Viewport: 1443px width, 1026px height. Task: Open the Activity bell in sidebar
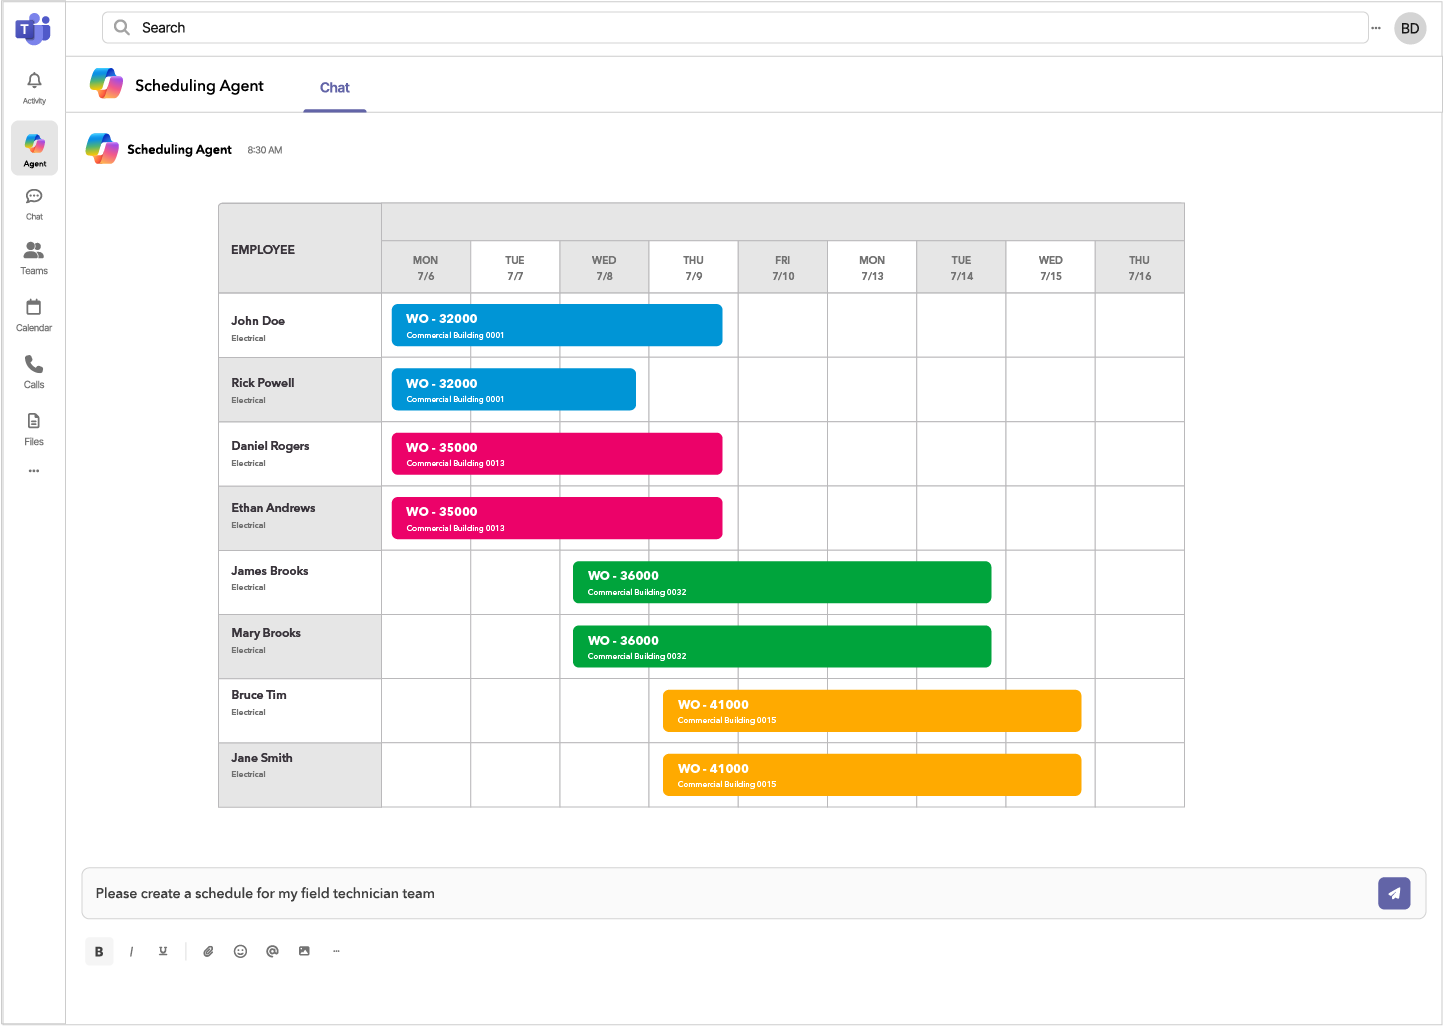[x=34, y=88]
